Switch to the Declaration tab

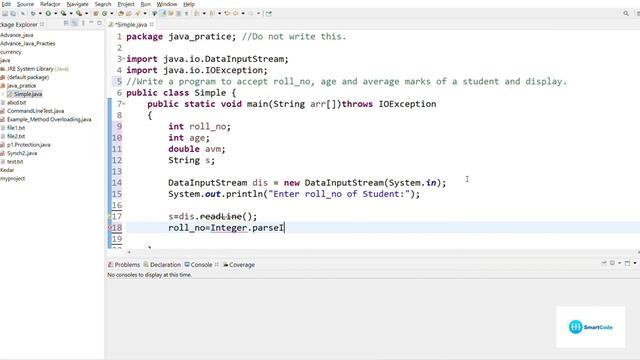[162, 264]
